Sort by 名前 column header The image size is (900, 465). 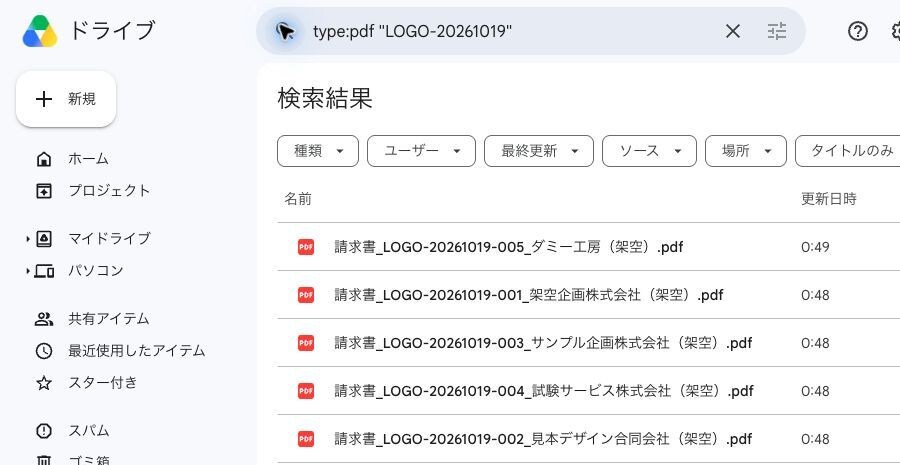(298, 199)
